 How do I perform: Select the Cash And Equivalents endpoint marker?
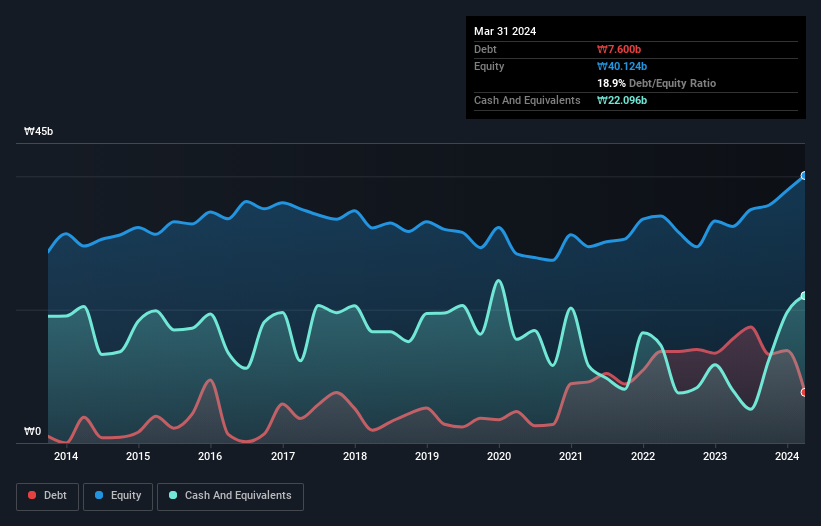point(805,296)
